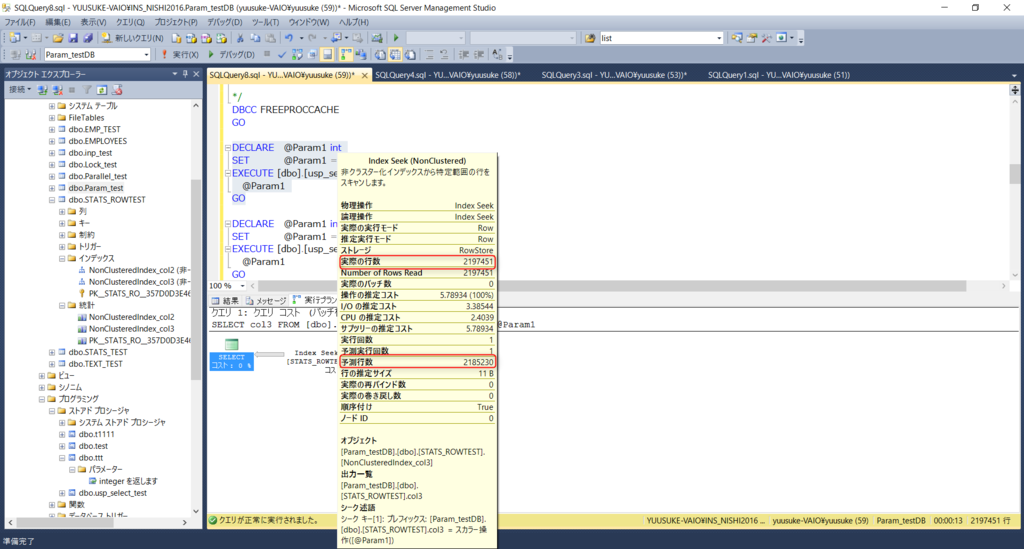Expand dbo.usp_select_test stored procedure

pyautogui.click(x=62, y=493)
